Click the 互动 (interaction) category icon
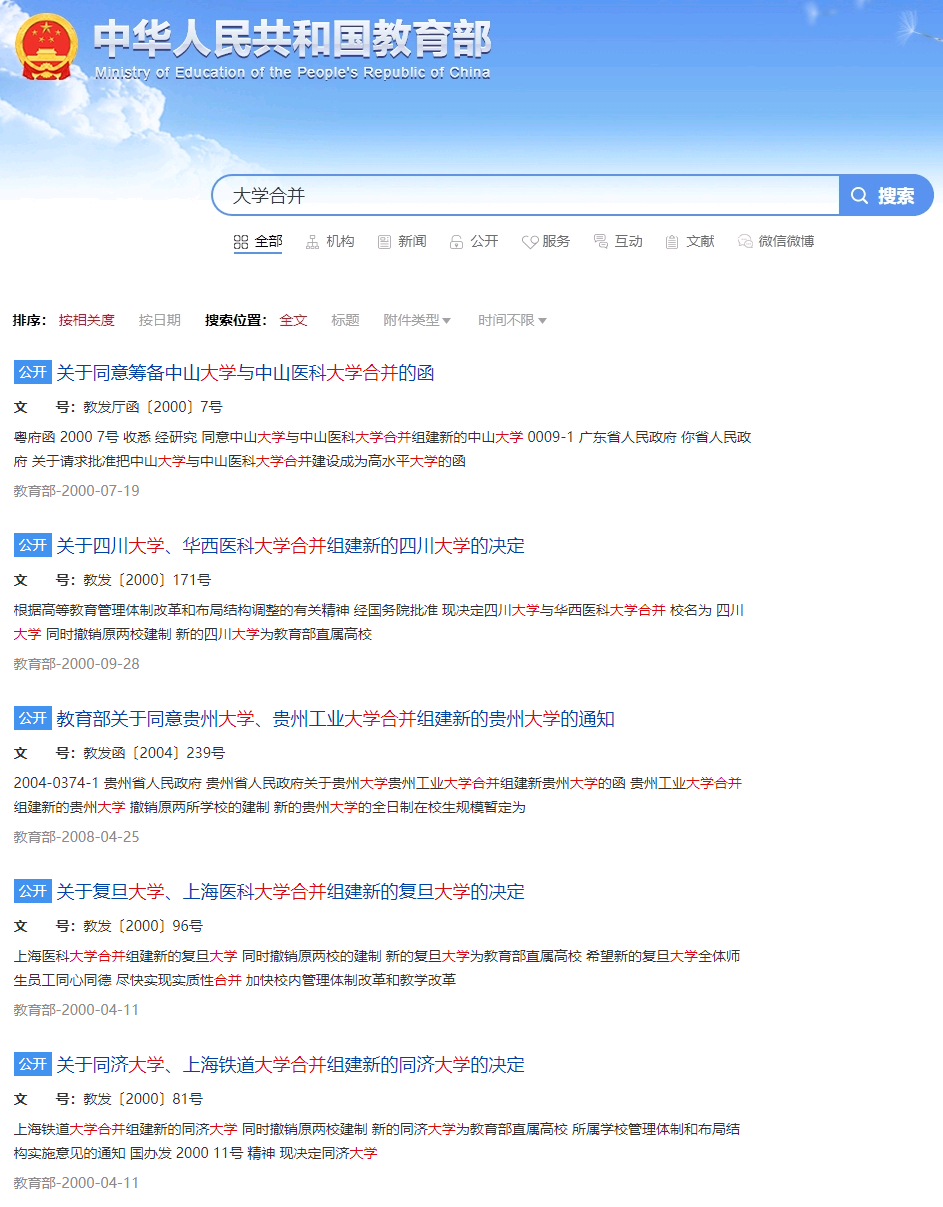This screenshot has width=943, height=1207. click(599, 241)
